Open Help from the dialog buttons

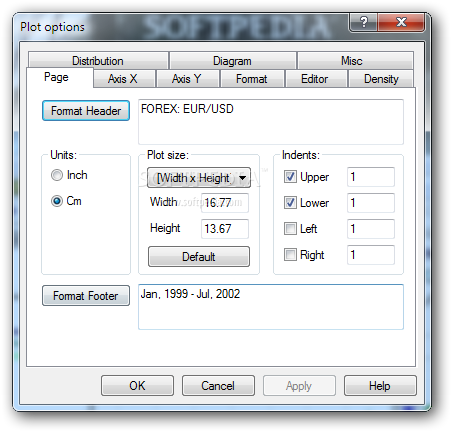(x=380, y=386)
